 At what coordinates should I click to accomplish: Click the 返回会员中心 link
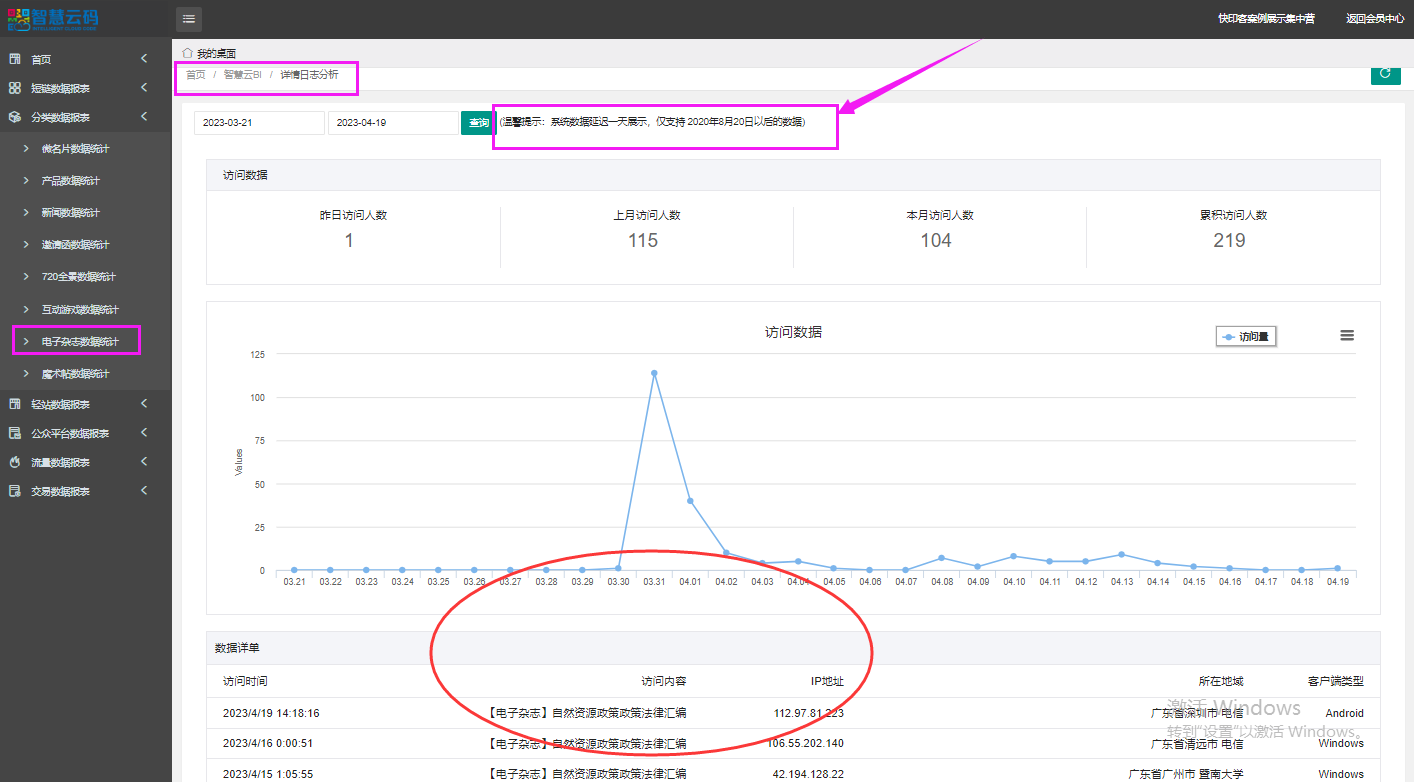[x=1375, y=18]
